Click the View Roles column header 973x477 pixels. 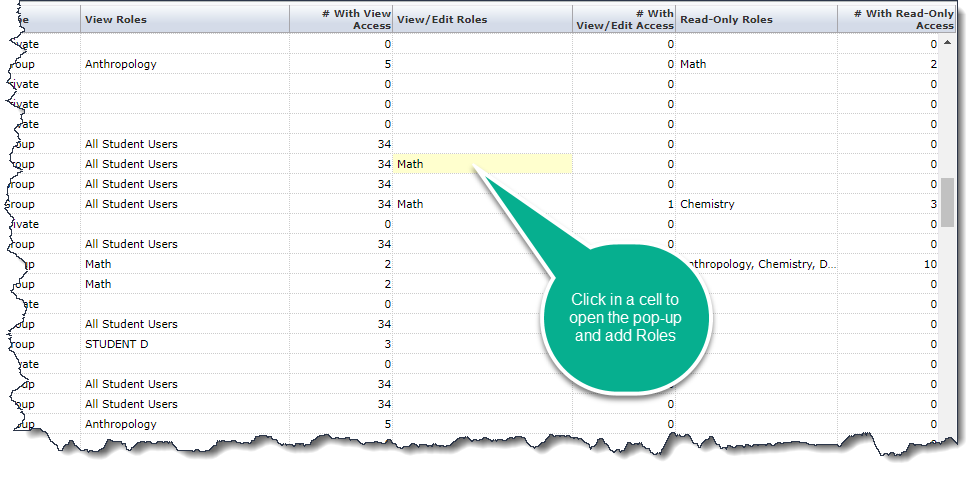pyautogui.click(x=184, y=19)
